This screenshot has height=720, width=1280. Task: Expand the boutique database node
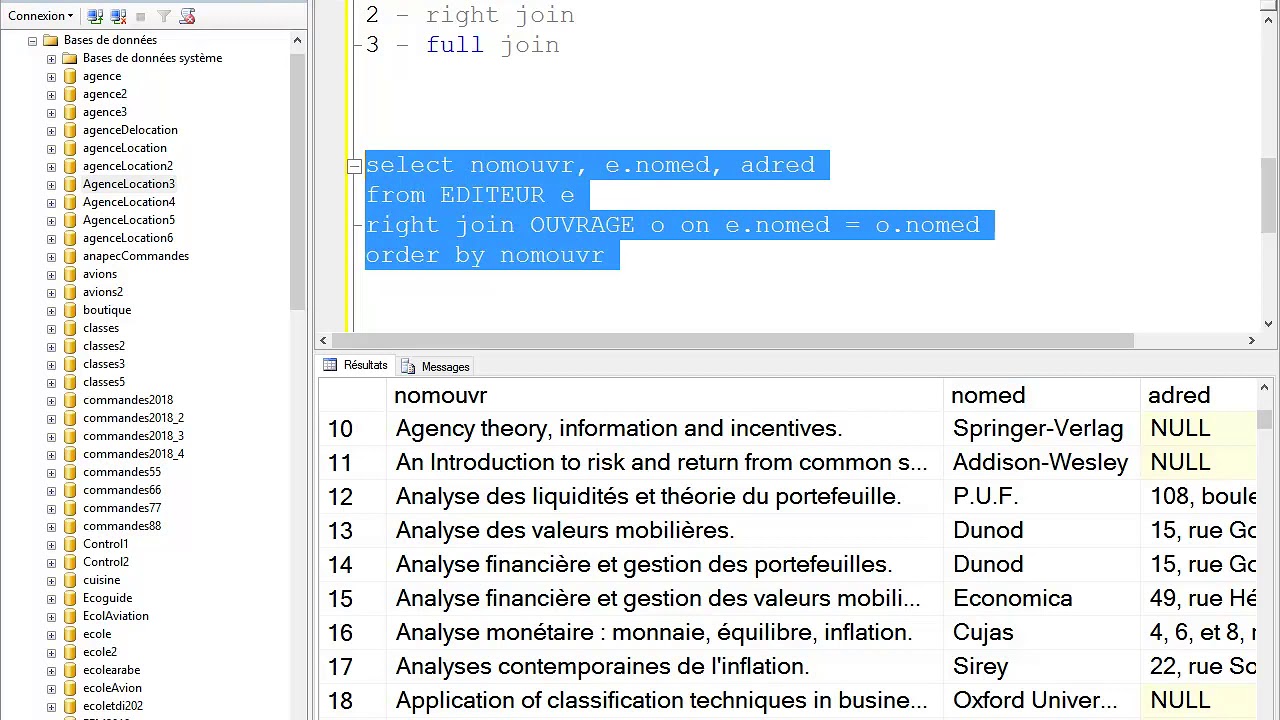(x=51, y=310)
